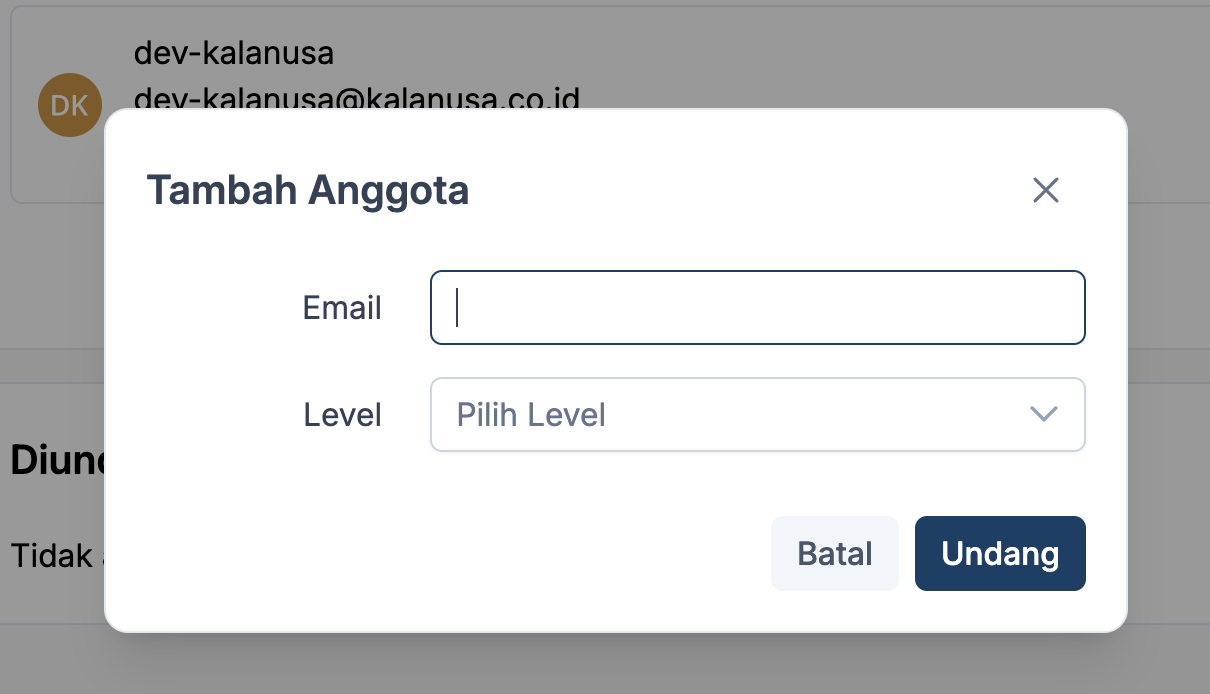Click the Tambah Anggota dialog title
The image size is (1210, 694).
[x=308, y=190]
